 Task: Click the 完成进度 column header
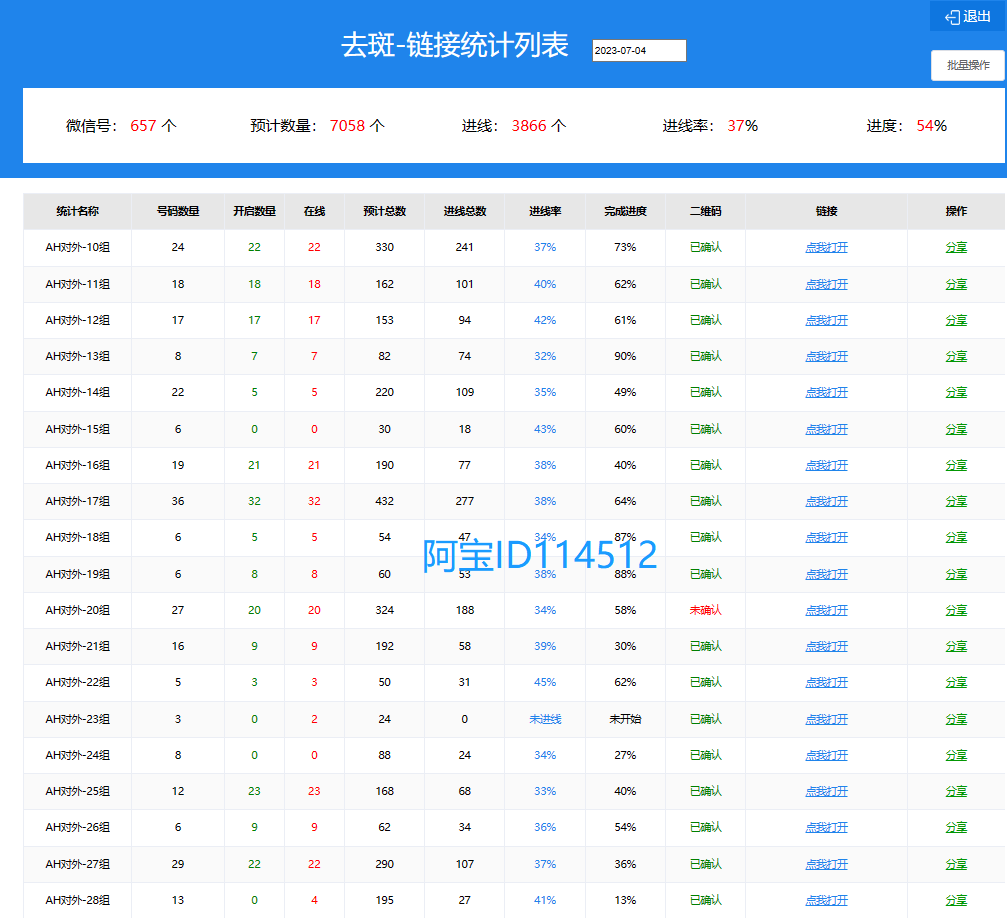[x=625, y=211]
